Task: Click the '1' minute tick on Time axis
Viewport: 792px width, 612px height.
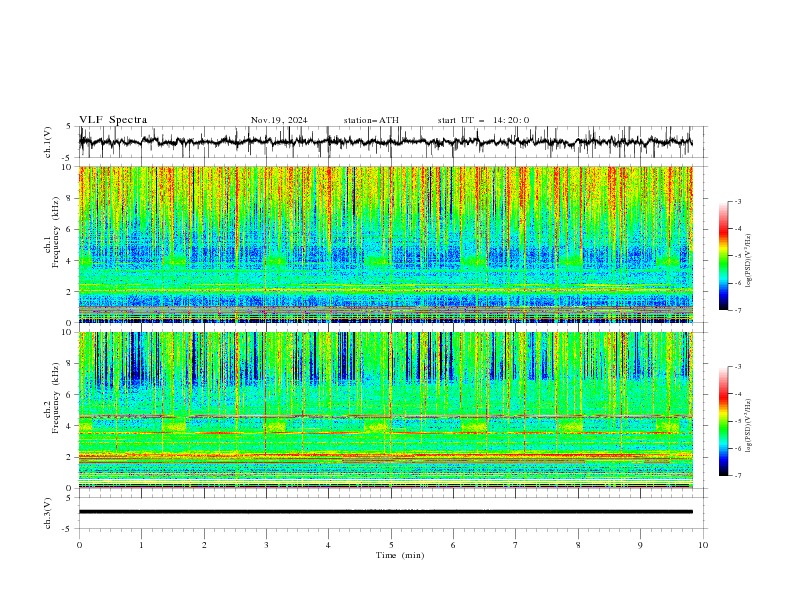Action: [141, 545]
